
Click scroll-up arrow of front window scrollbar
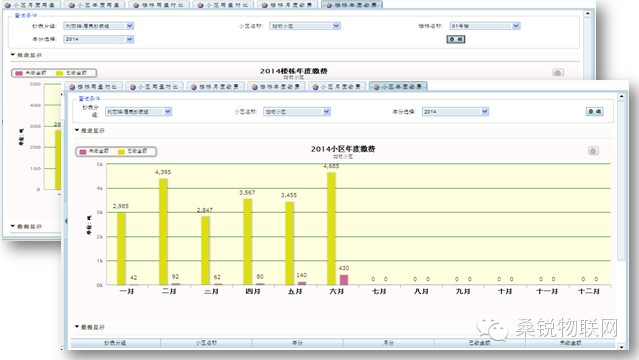coord(621,97)
